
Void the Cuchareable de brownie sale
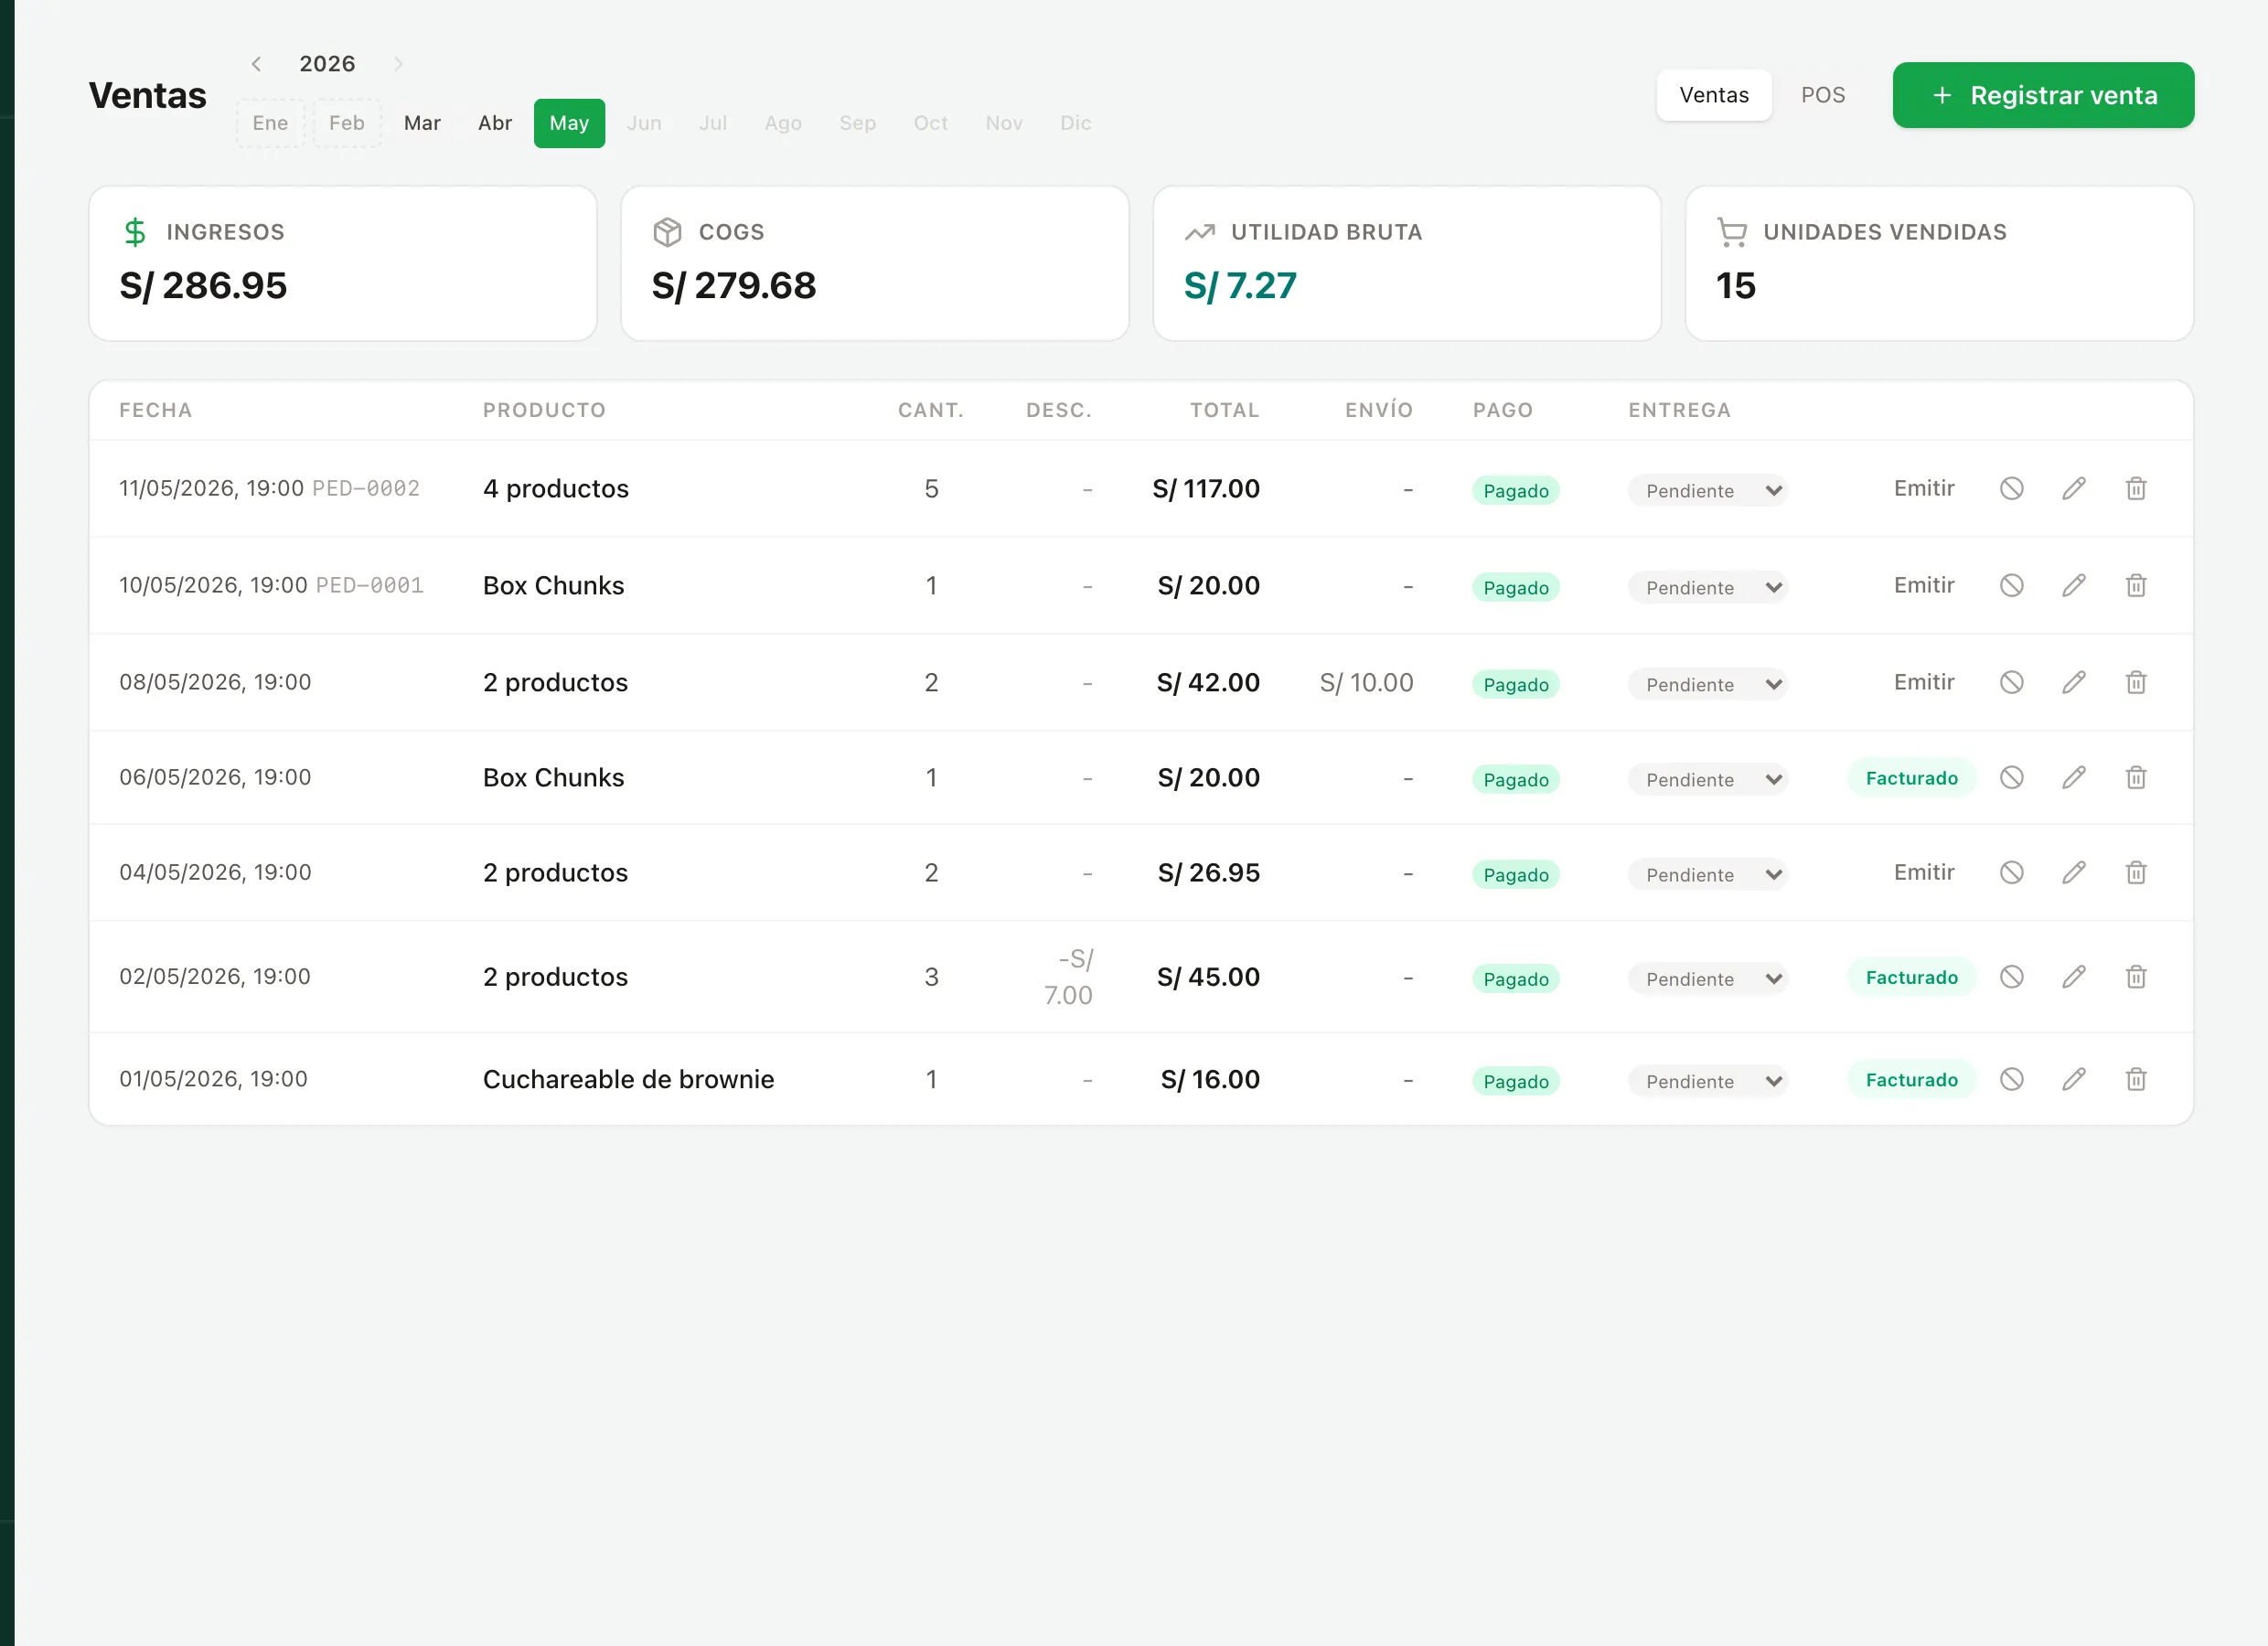[2011, 1079]
